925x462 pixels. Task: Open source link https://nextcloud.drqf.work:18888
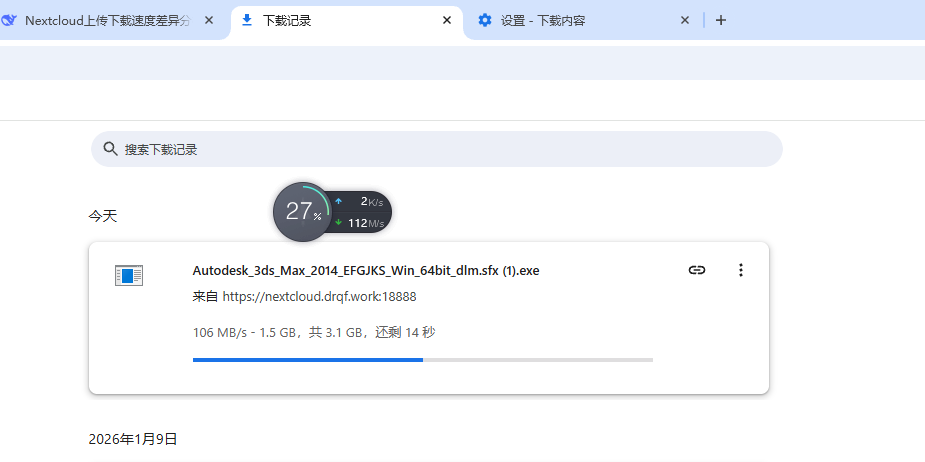coord(319,297)
